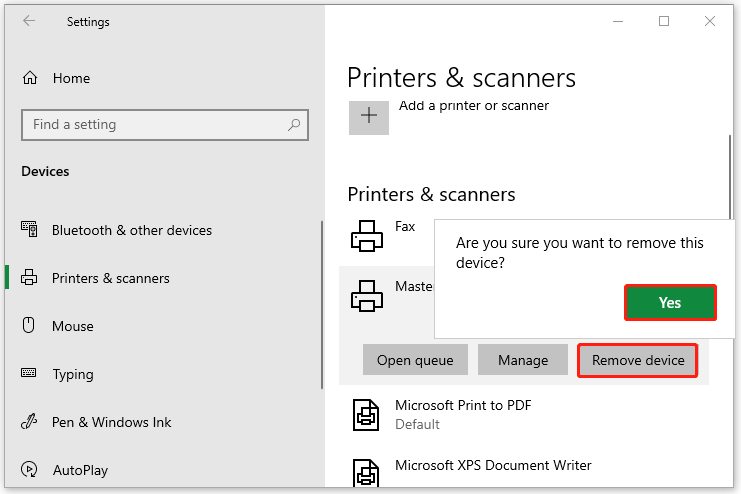
Task: Click the mouse icon in the sidebar
Action: (x=29, y=325)
